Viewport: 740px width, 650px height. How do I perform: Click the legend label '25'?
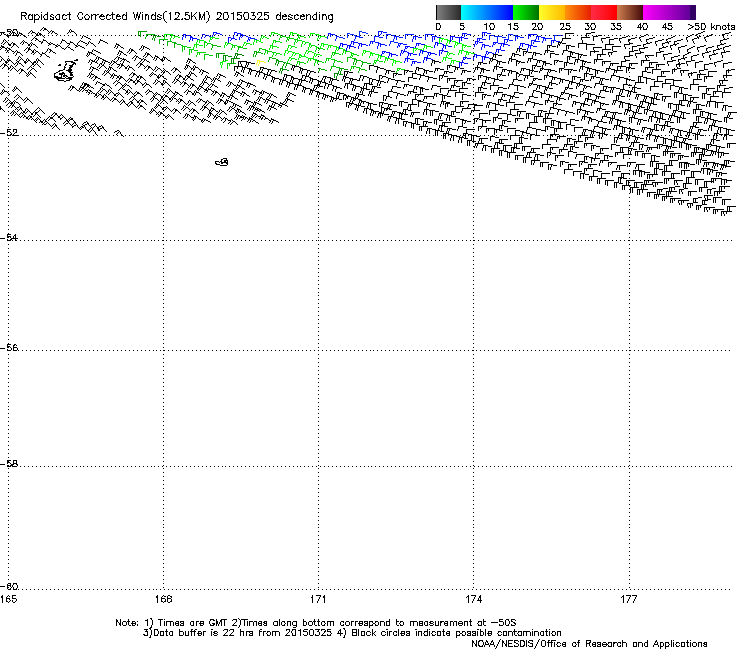[x=565, y=27]
